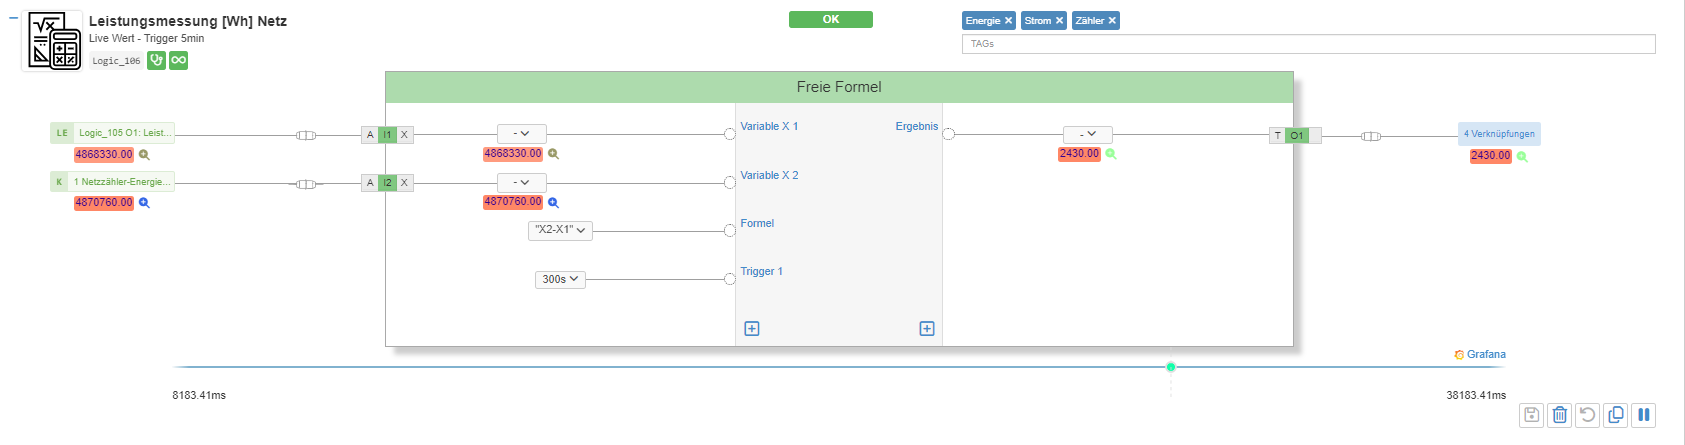This screenshot has width=1685, height=445.
Task: Click the timeline marker dot on the slider
Action: pos(1171,367)
